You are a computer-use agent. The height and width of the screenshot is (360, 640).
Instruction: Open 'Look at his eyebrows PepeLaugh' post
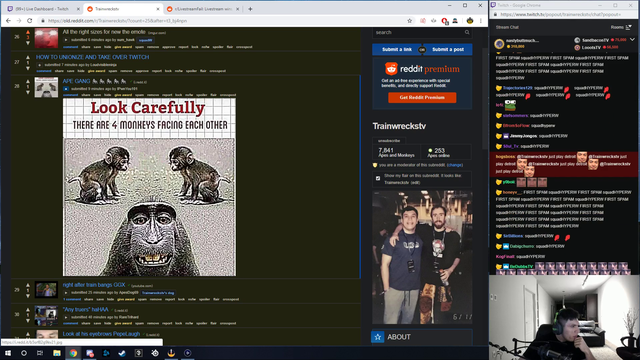tap(101, 334)
